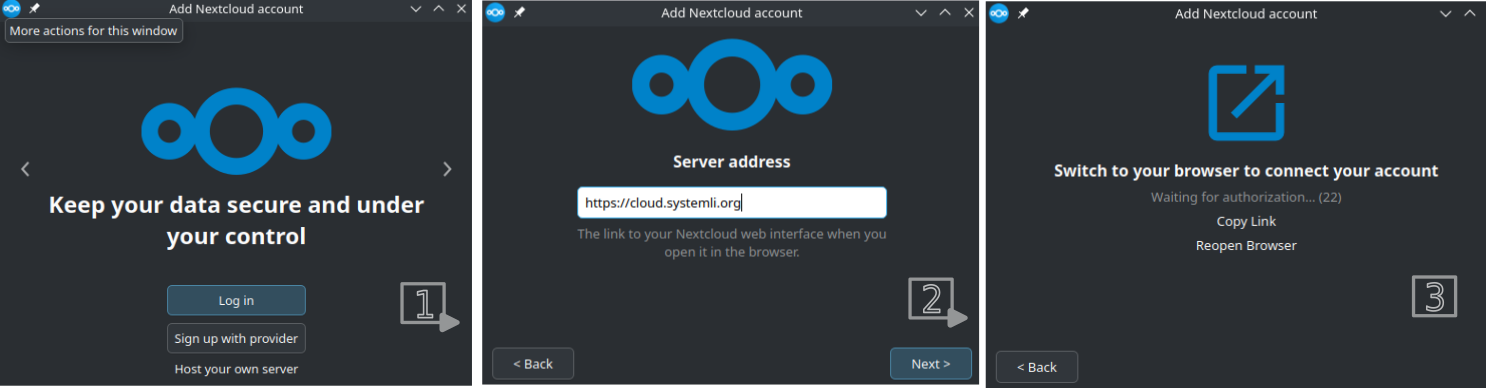Maximize the first Add Nextcloud account window

(x=439, y=9)
